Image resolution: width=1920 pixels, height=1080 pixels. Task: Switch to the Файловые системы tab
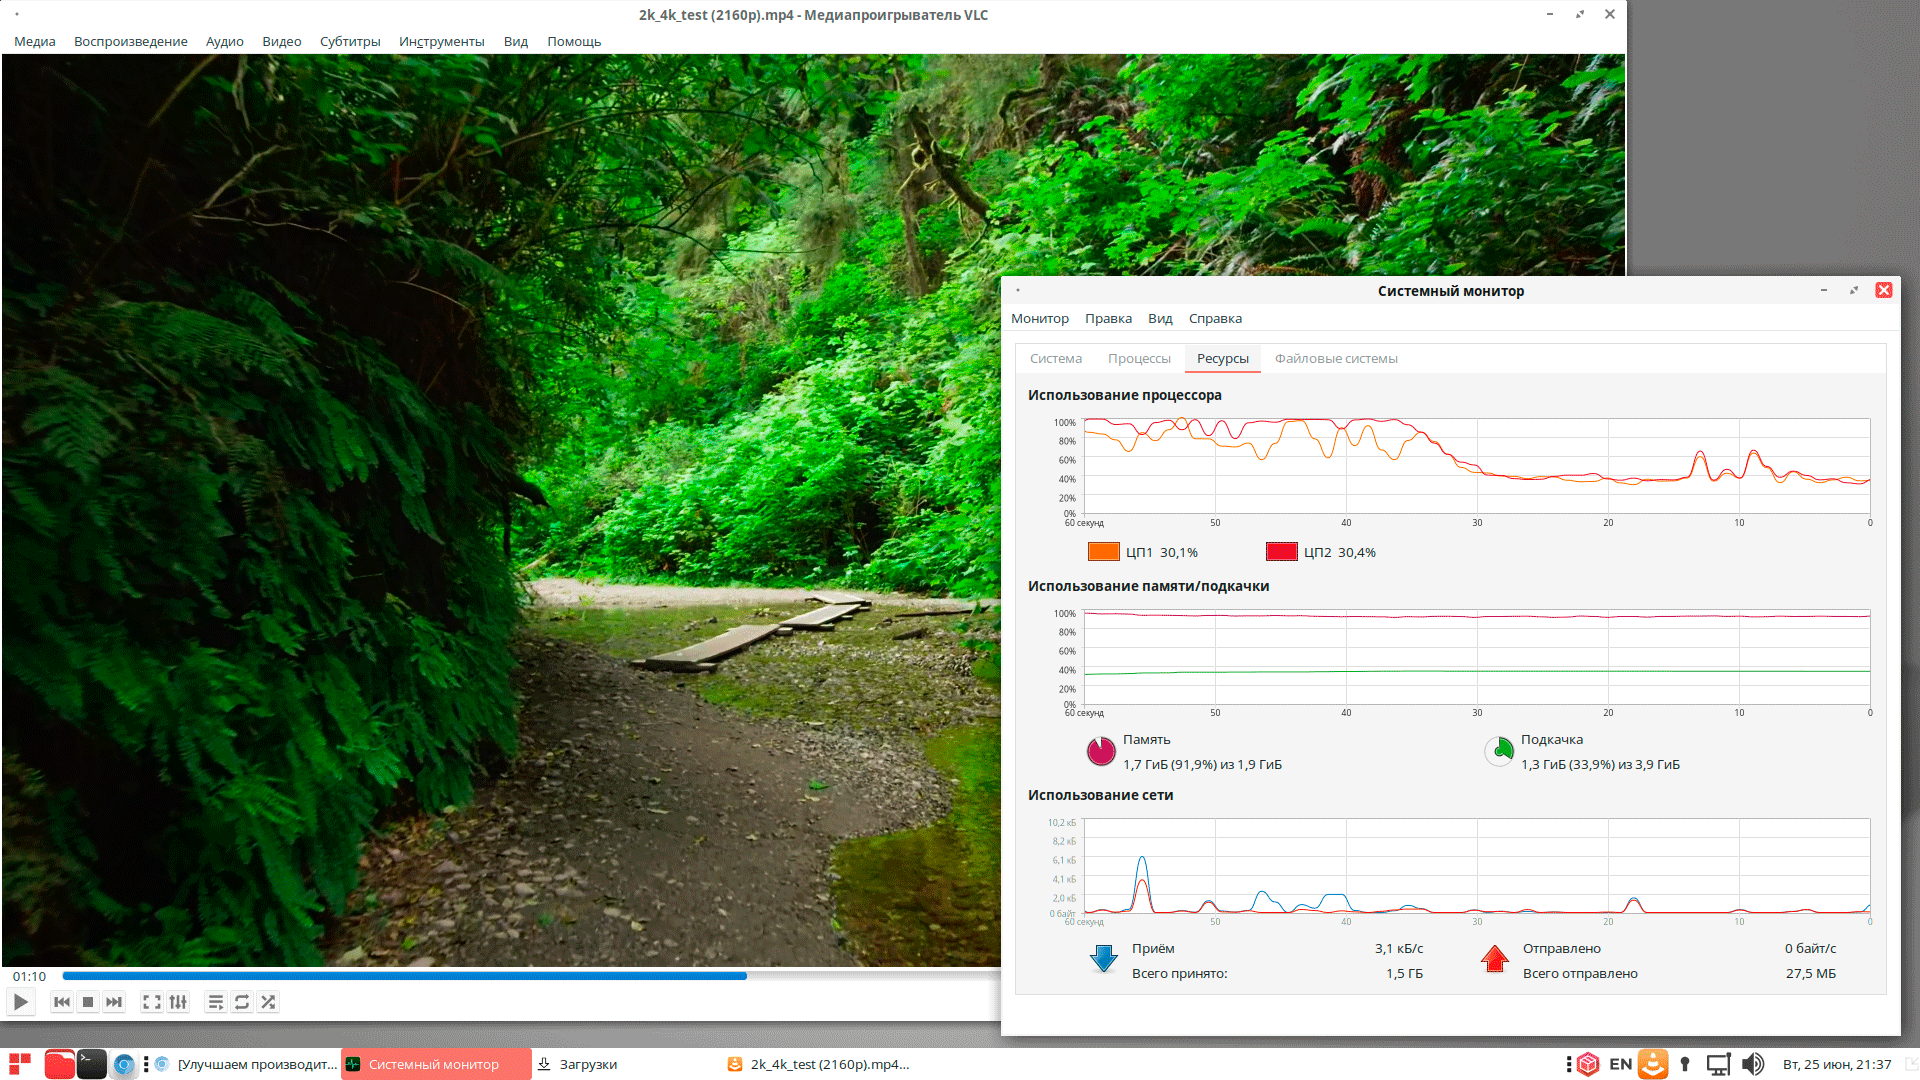click(x=1336, y=358)
